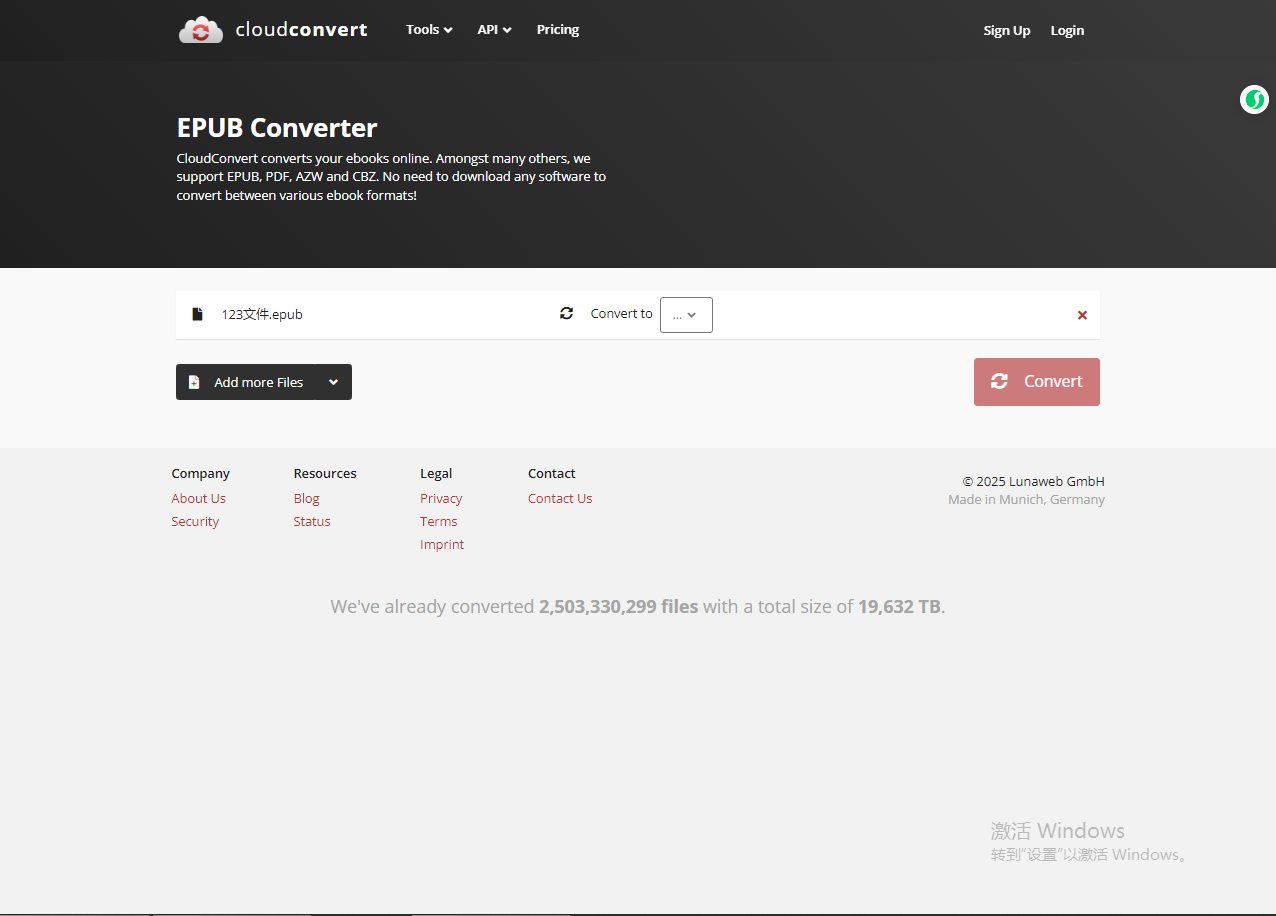Click the green browser extension icon

1254,99
